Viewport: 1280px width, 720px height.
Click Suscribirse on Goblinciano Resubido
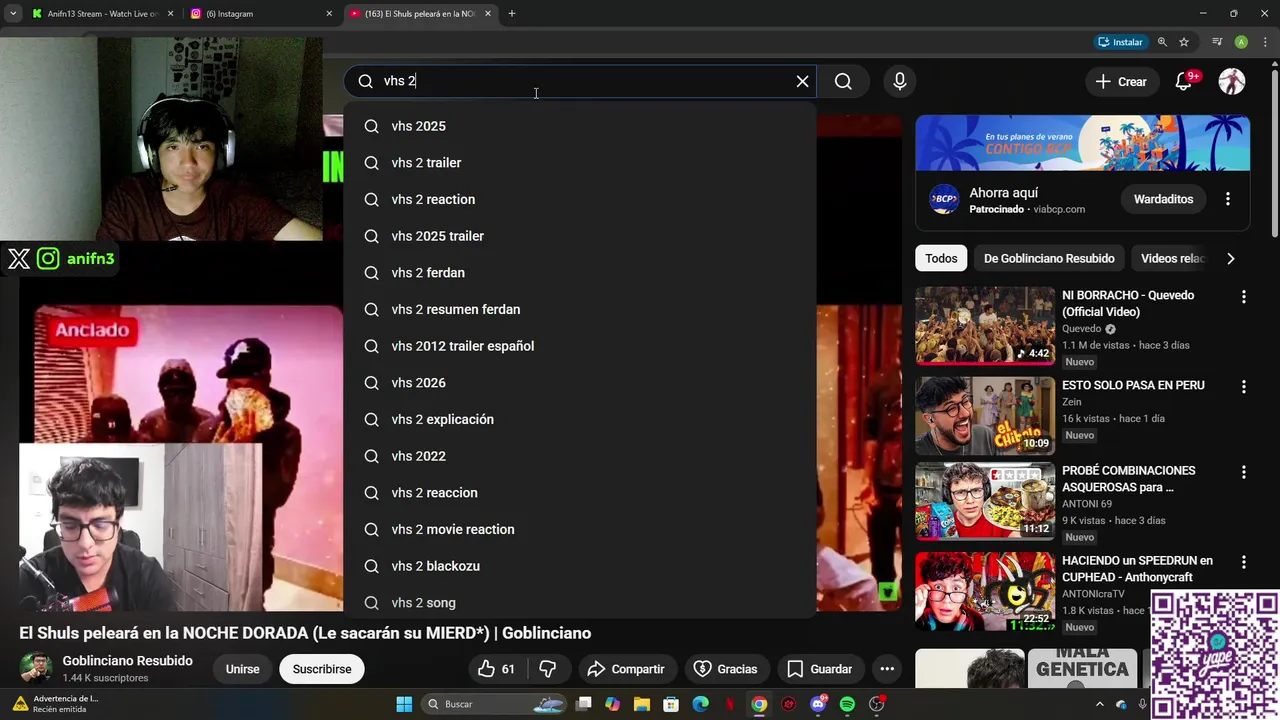click(x=322, y=669)
